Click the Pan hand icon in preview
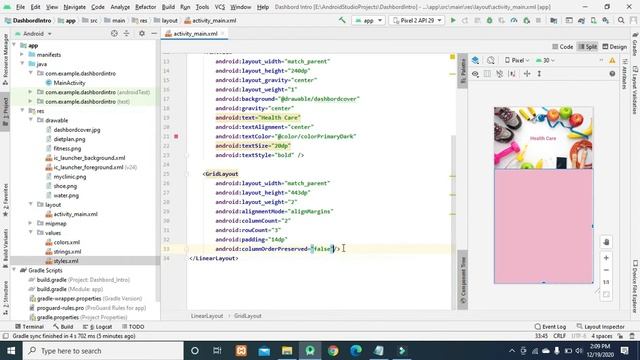Viewport: 640px width, 360px height. pyautogui.click(x=606, y=242)
